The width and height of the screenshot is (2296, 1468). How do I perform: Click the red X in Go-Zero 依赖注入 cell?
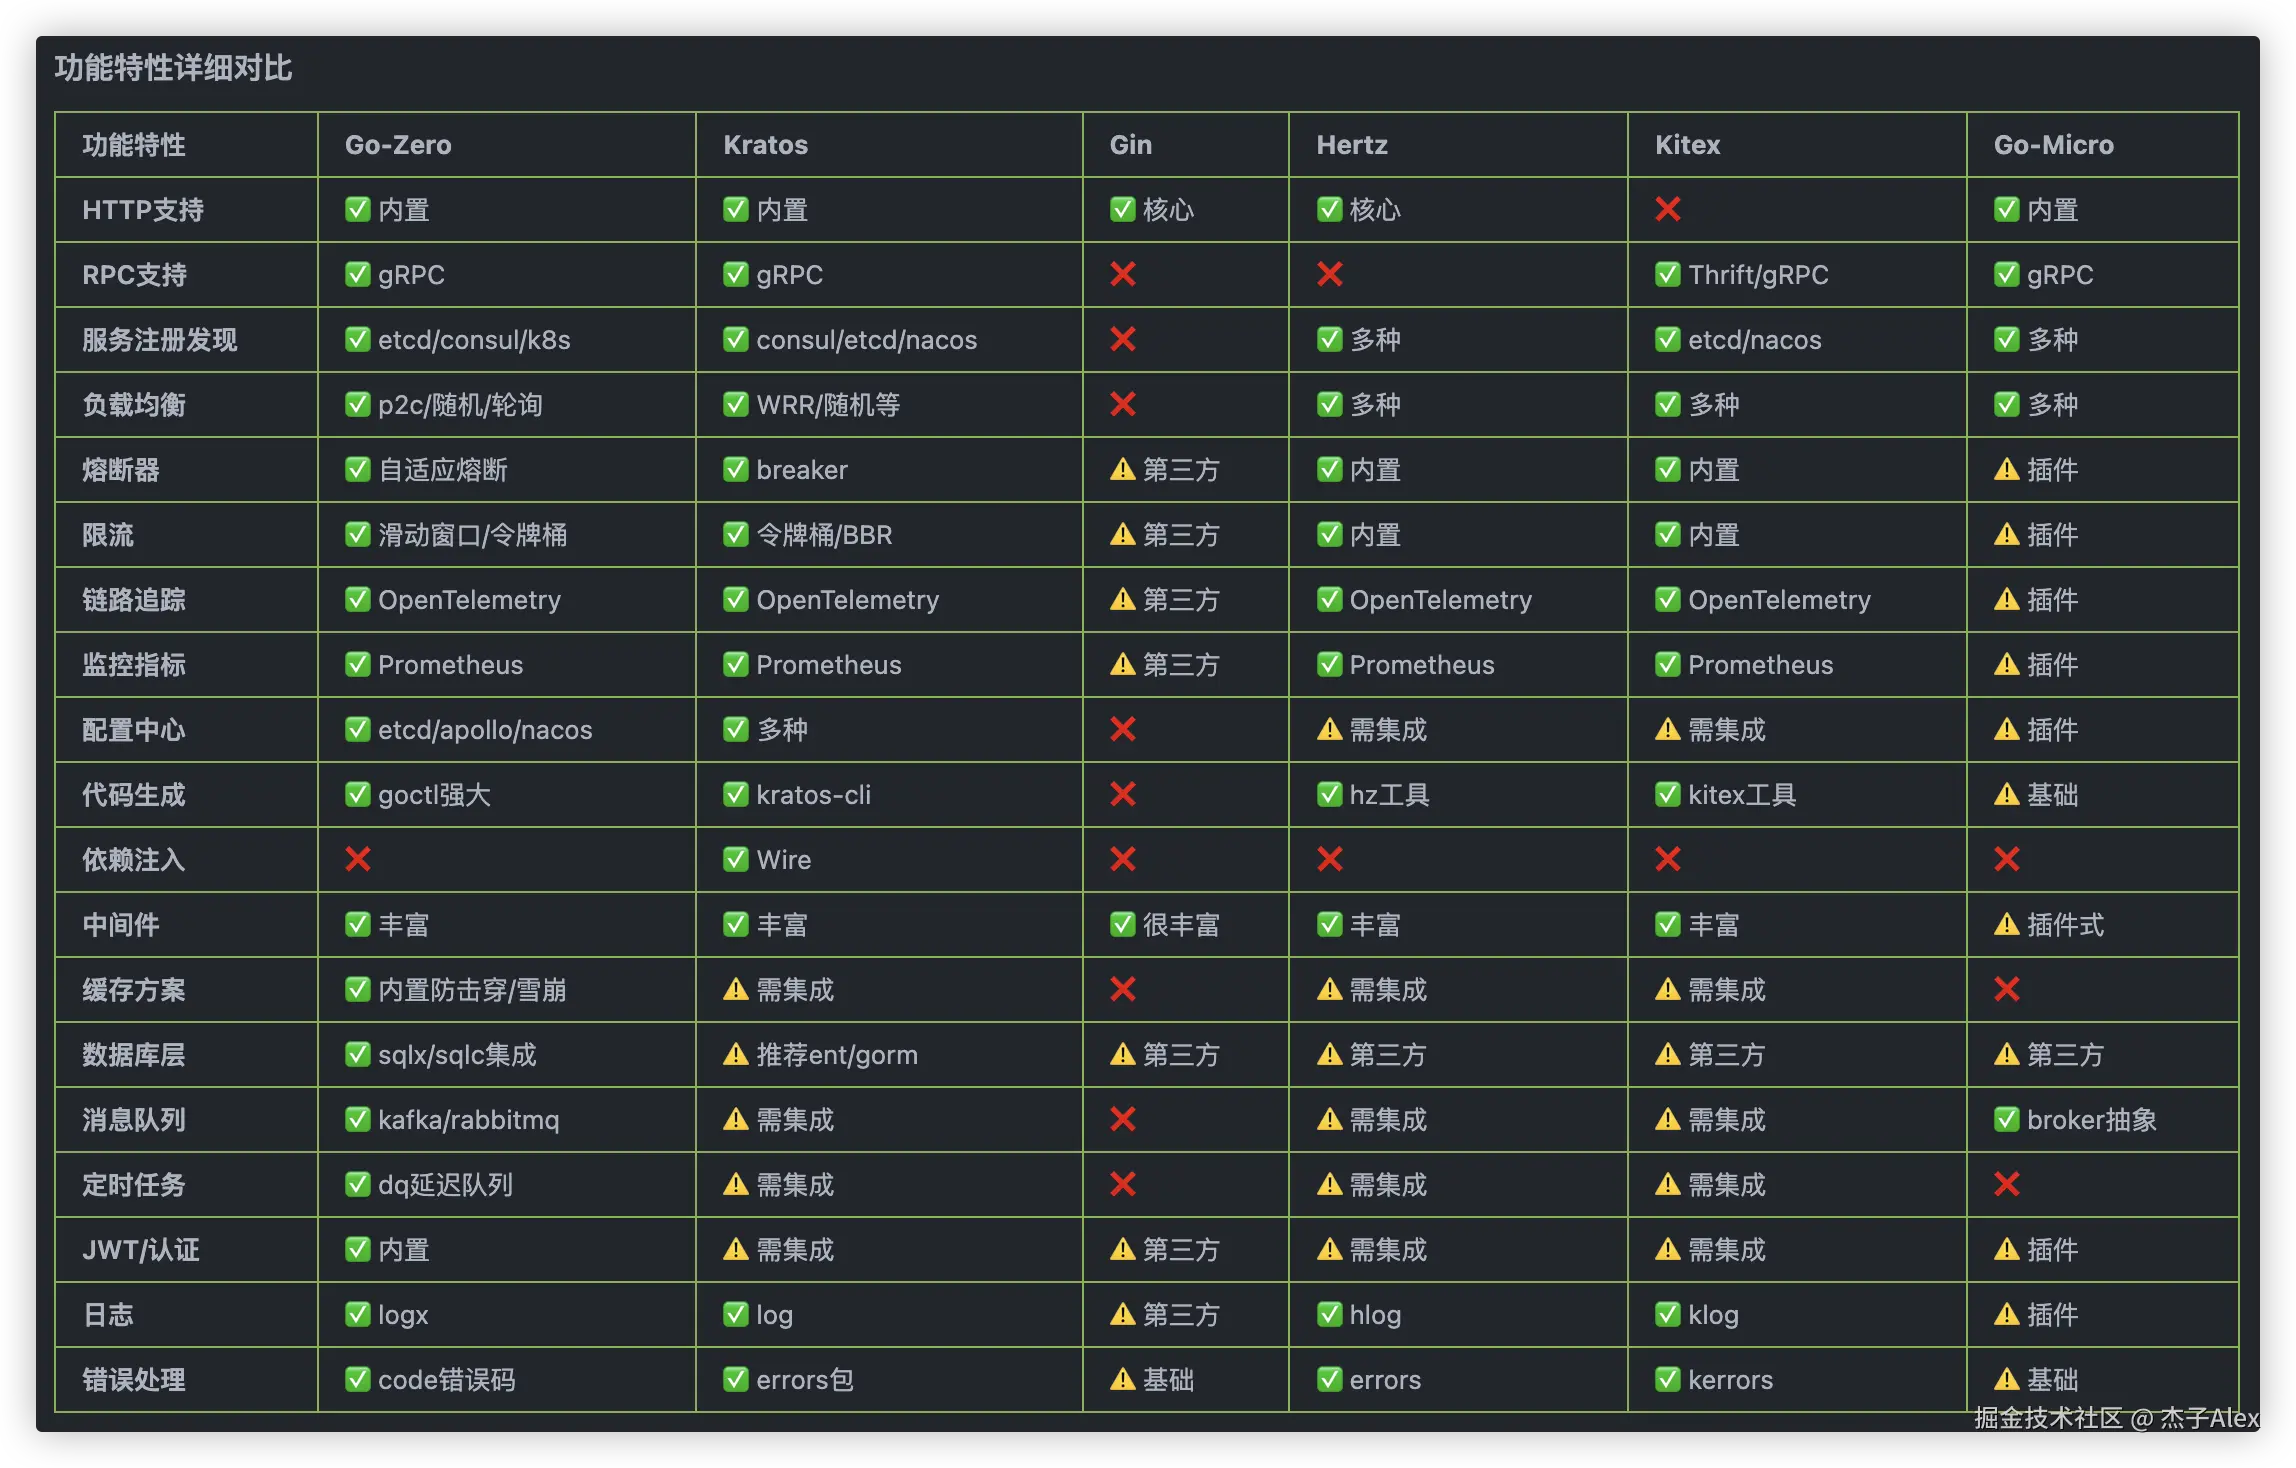tap(358, 859)
